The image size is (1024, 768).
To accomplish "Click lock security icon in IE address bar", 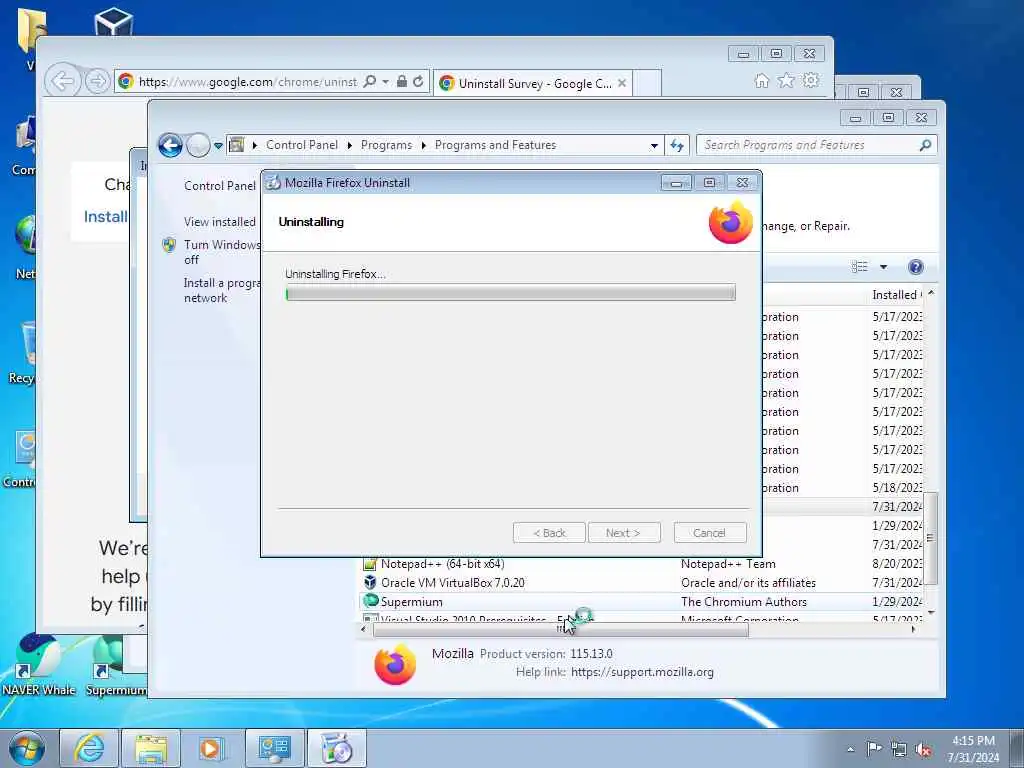I will (402, 82).
